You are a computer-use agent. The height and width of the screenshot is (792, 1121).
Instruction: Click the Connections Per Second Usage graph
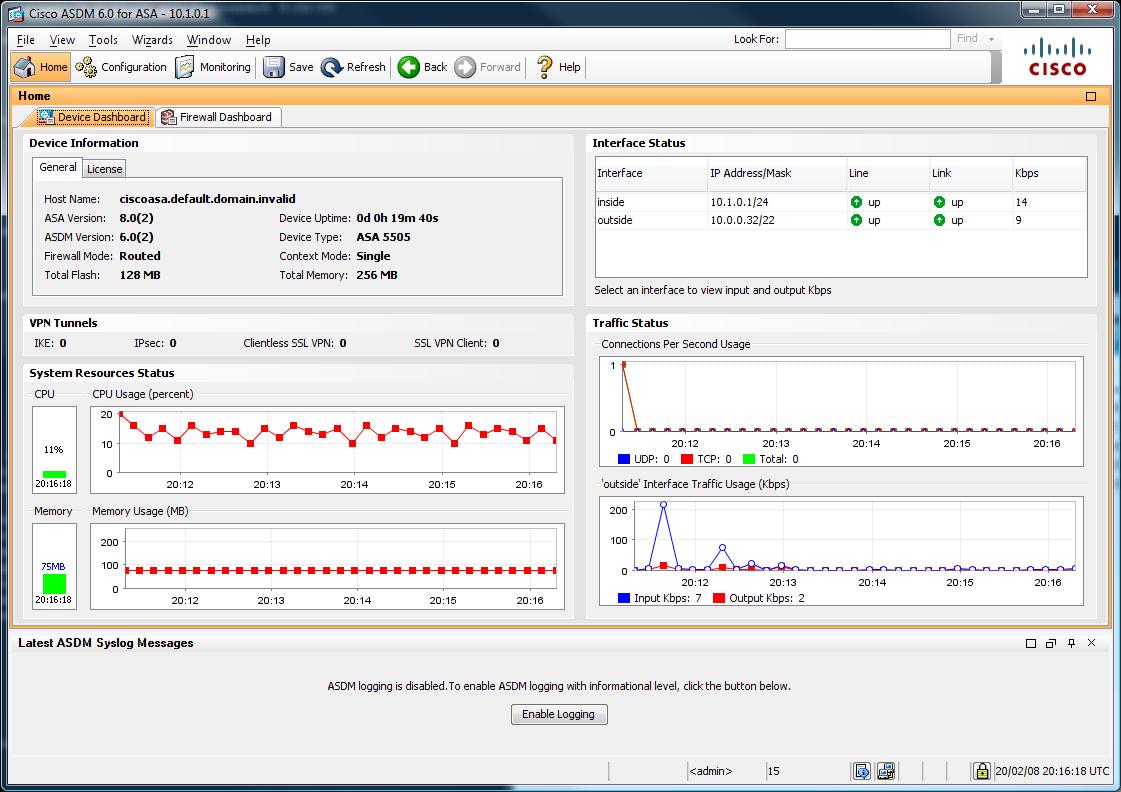[841, 411]
